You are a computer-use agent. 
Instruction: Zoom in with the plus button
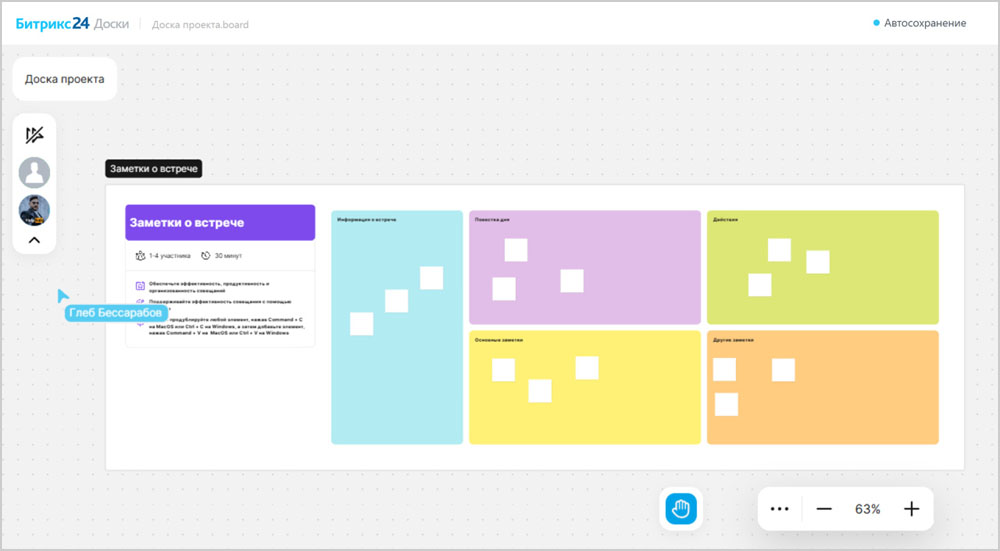(911, 509)
